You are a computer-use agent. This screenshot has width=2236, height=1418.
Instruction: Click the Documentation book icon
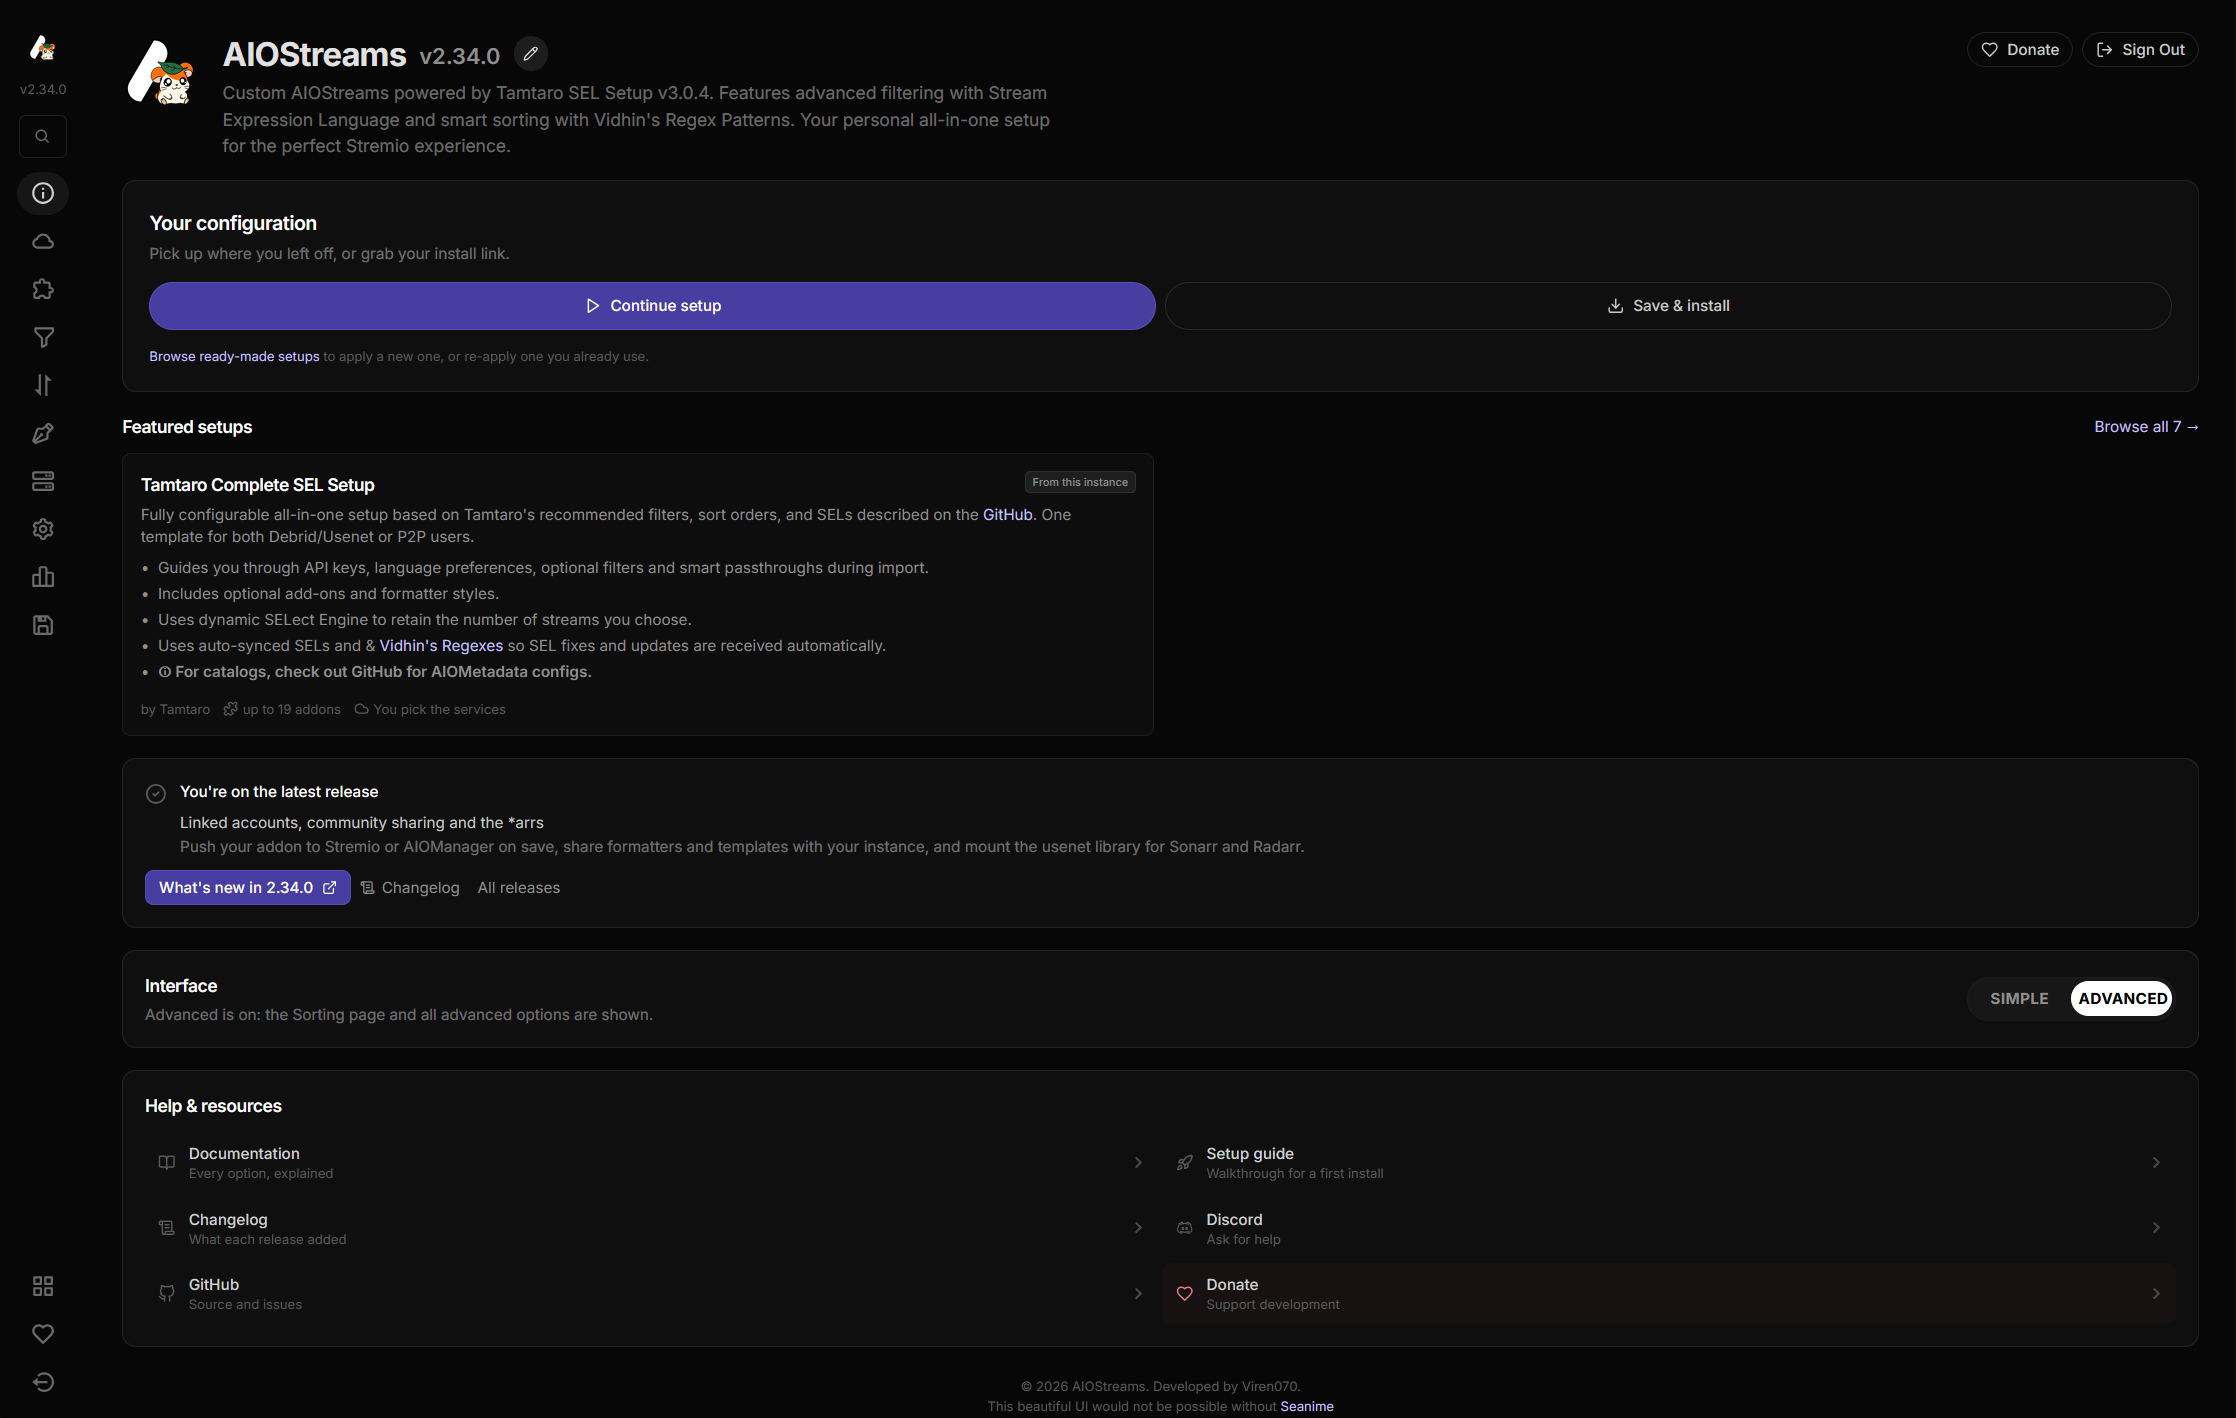pyautogui.click(x=167, y=1162)
